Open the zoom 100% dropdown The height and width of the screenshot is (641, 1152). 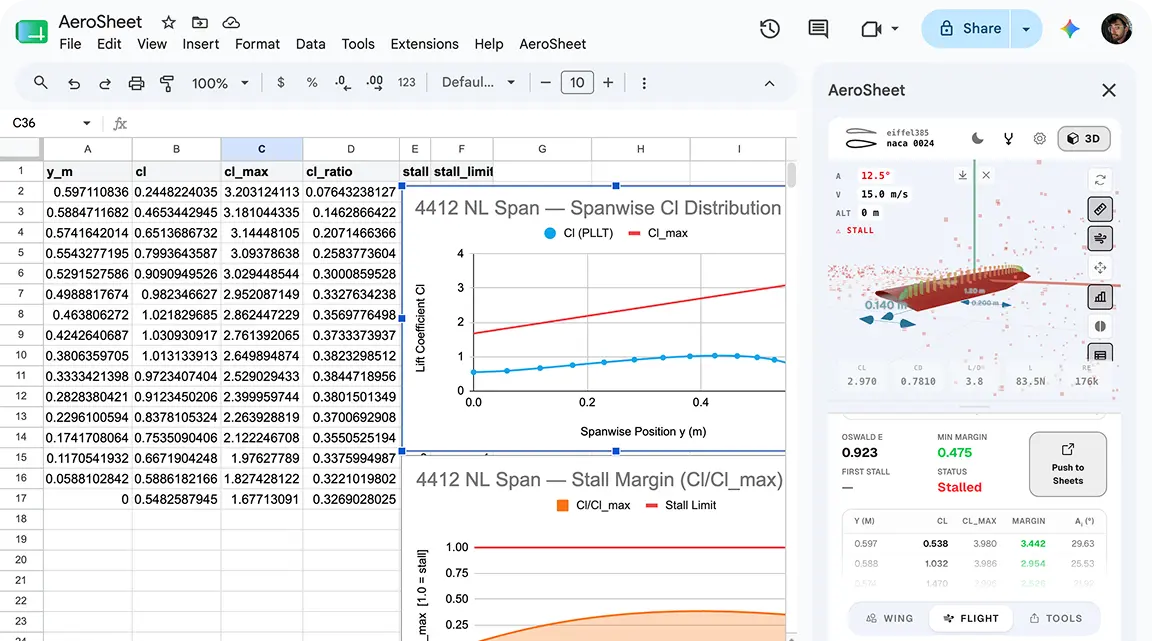220,83
